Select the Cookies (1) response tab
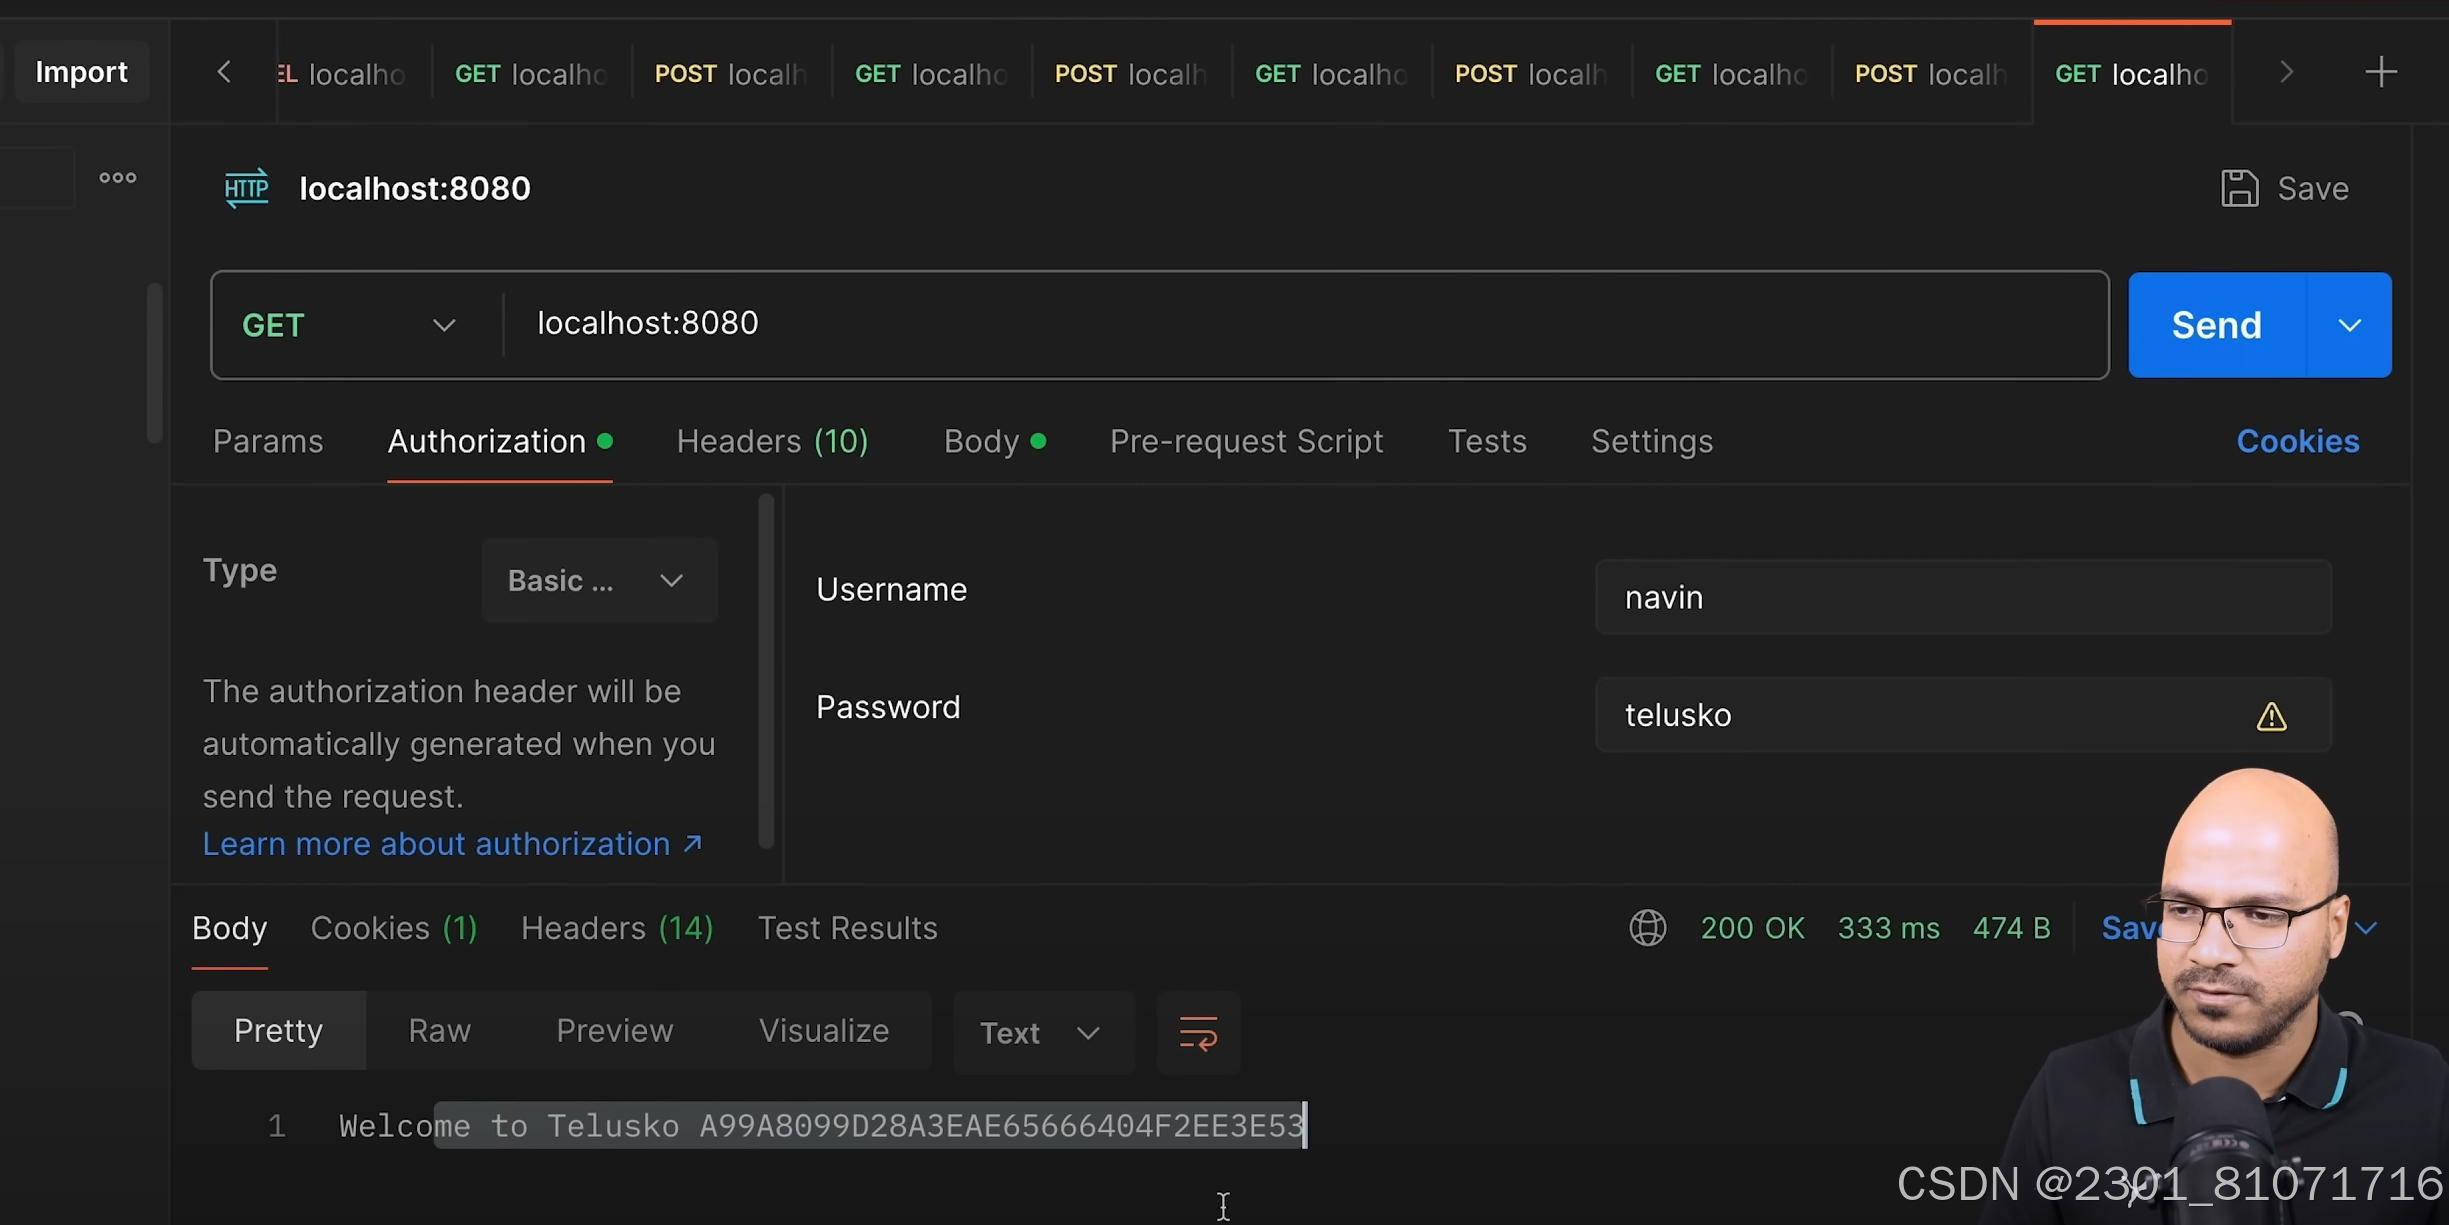Image resolution: width=2449 pixels, height=1225 pixels. coord(393,928)
